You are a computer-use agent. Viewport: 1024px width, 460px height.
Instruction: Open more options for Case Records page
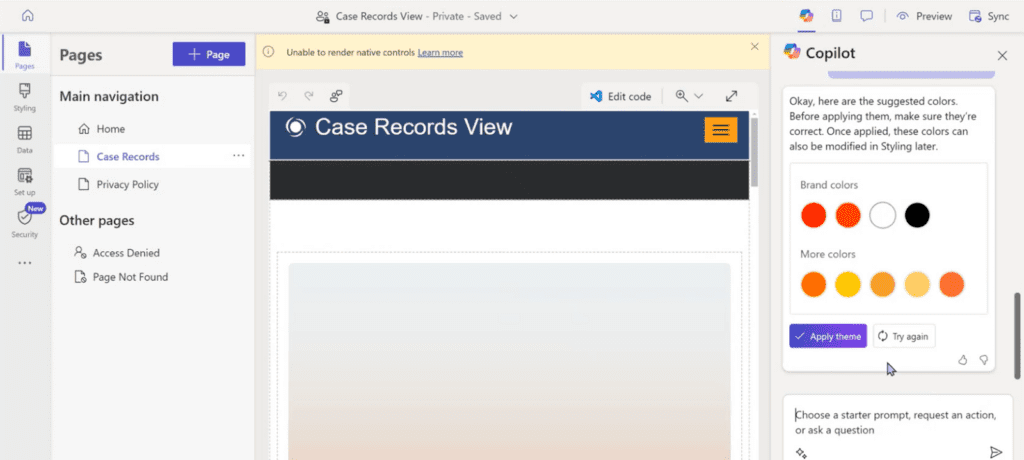click(x=238, y=156)
